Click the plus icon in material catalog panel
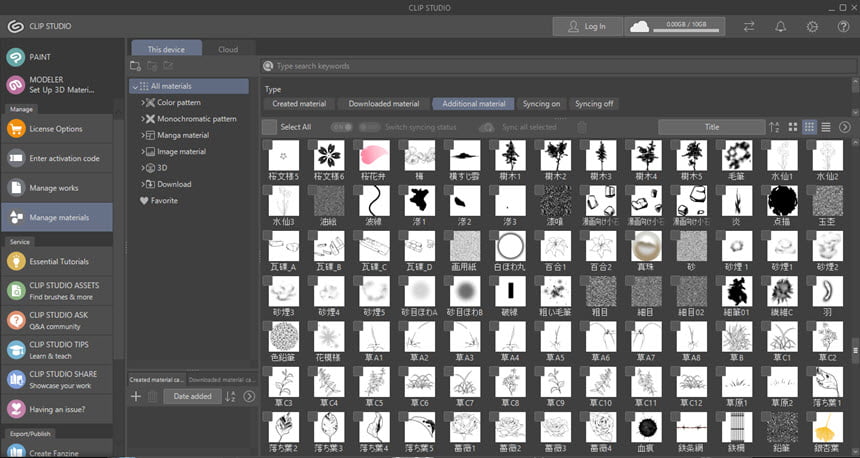The image size is (860, 458). pyautogui.click(x=136, y=397)
